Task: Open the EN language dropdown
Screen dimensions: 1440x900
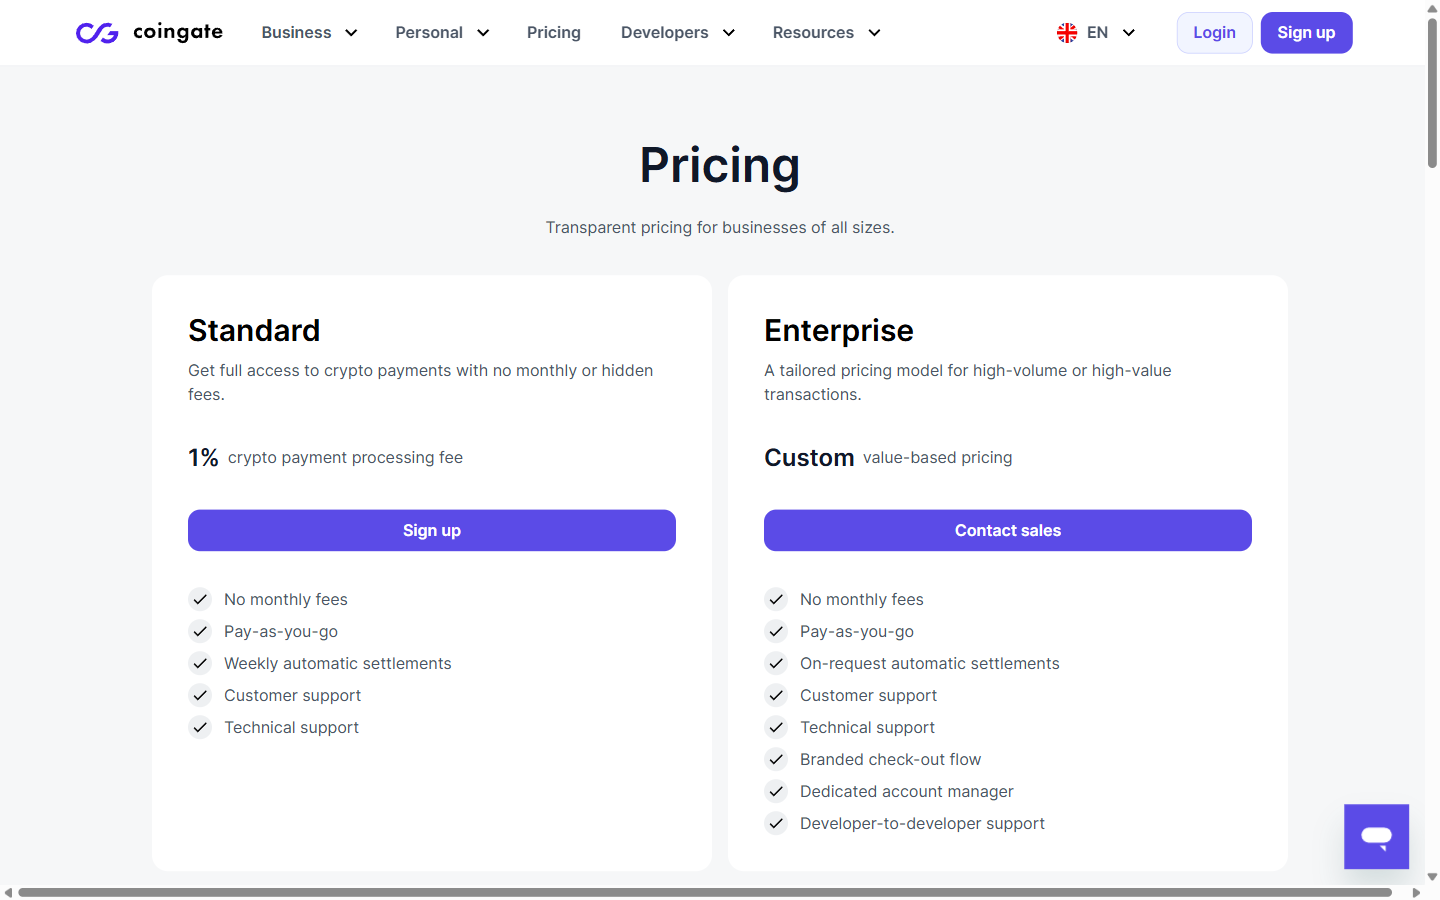Action: pos(1097,32)
